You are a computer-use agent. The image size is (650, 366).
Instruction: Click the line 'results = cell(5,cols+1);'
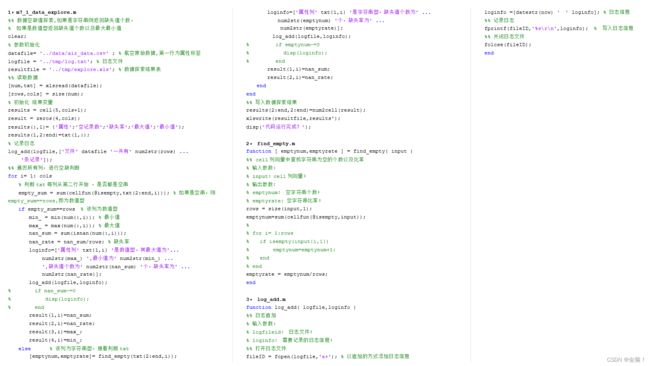click(47, 110)
